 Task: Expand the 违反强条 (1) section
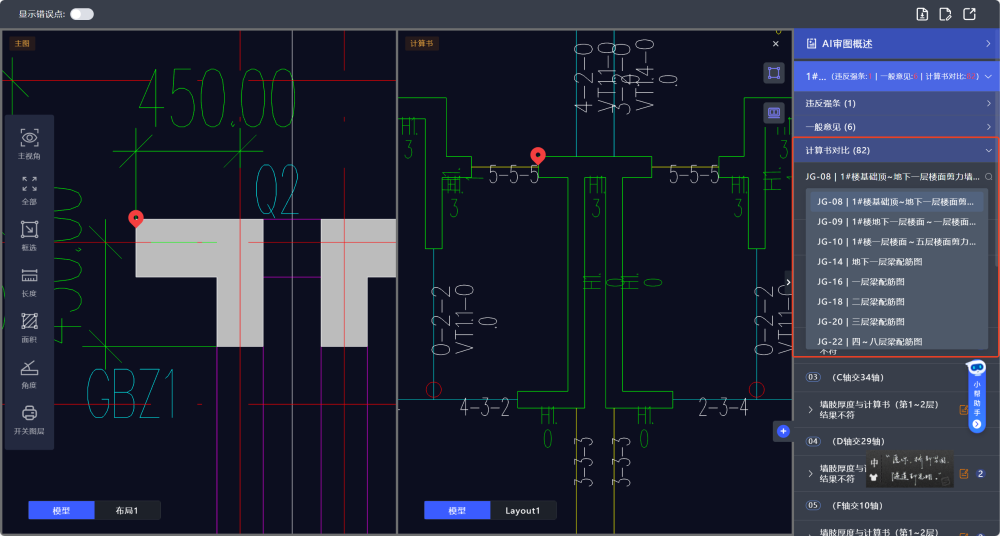coord(896,103)
